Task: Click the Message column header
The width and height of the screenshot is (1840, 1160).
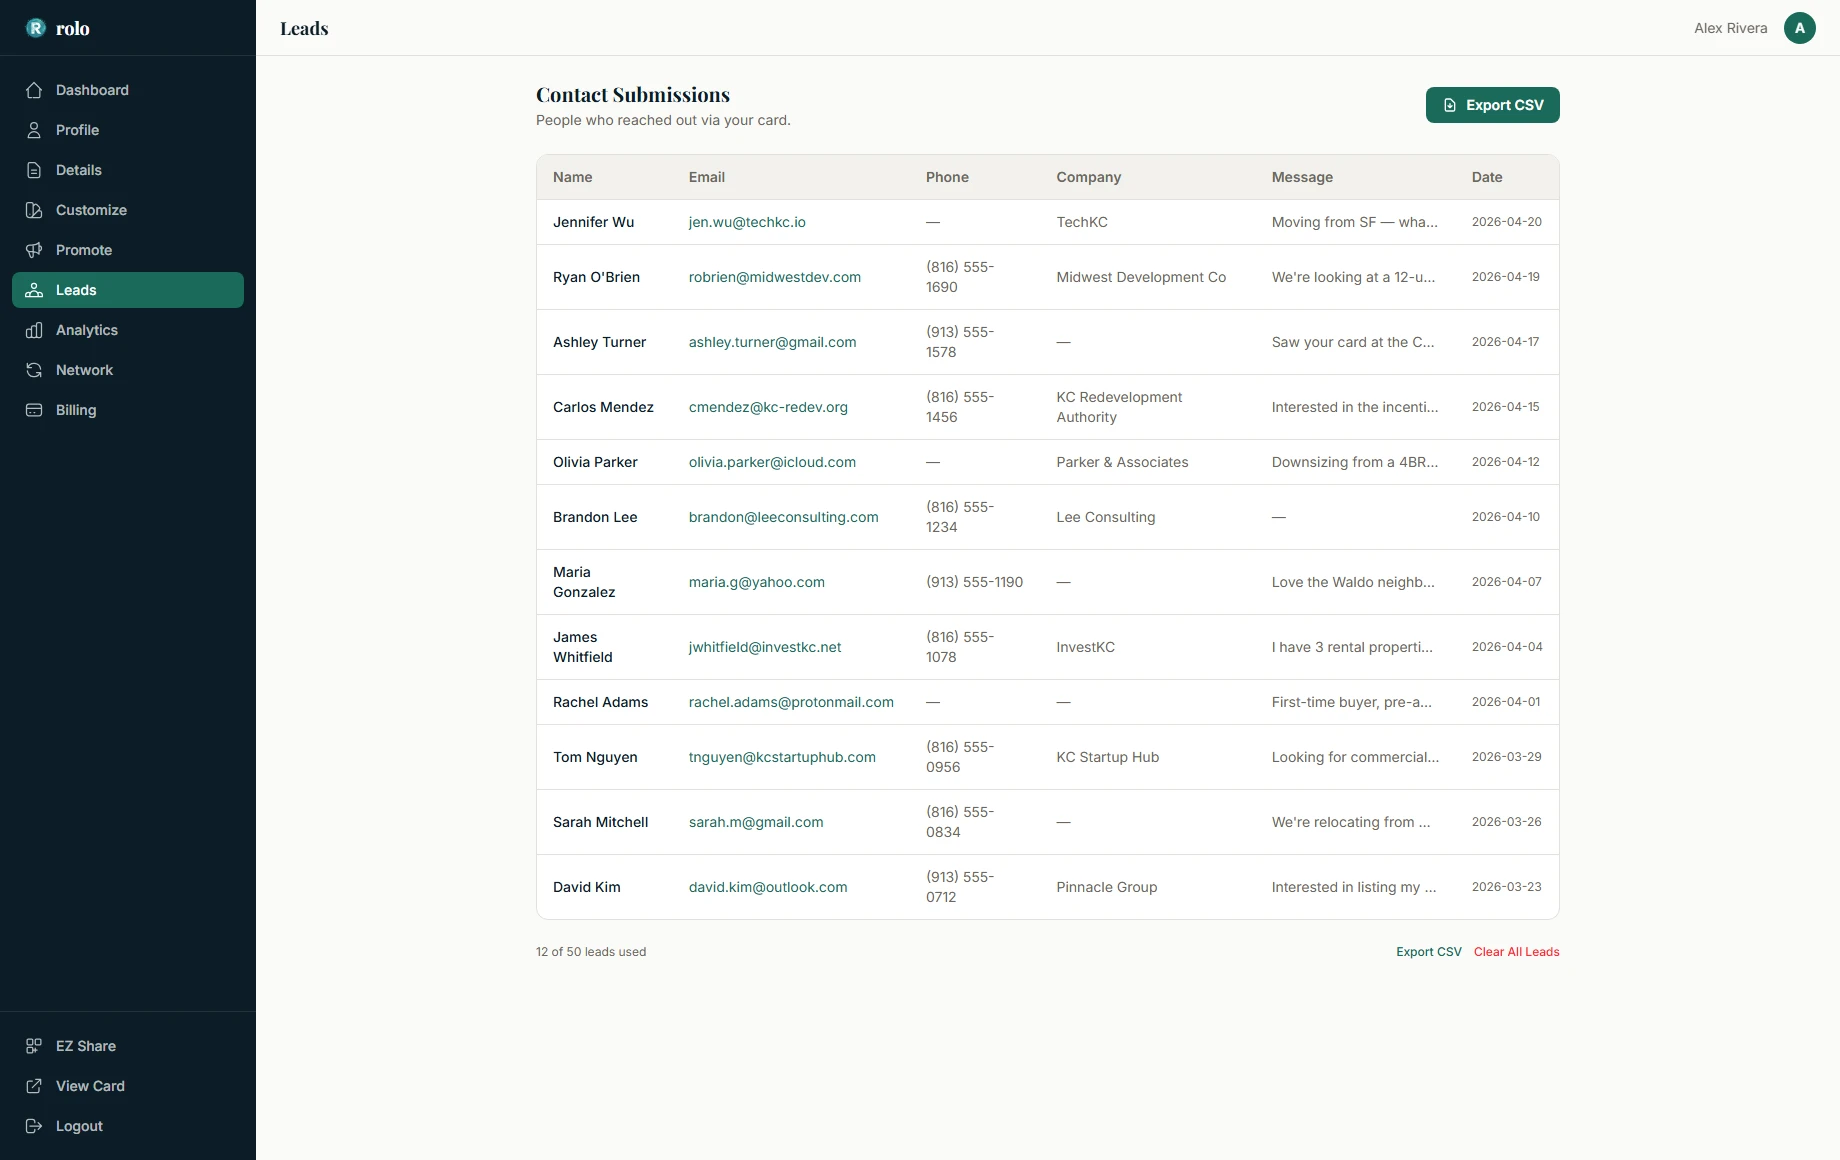Action: point(1302,177)
